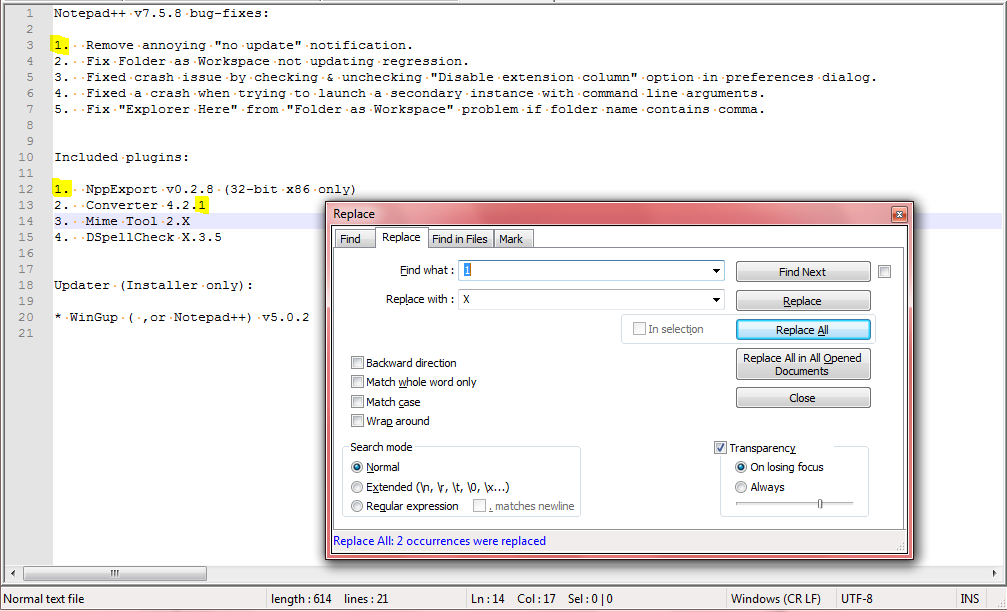Click line number 14 in the margin
This screenshot has height=612, width=1007.
pyautogui.click(x=26, y=221)
